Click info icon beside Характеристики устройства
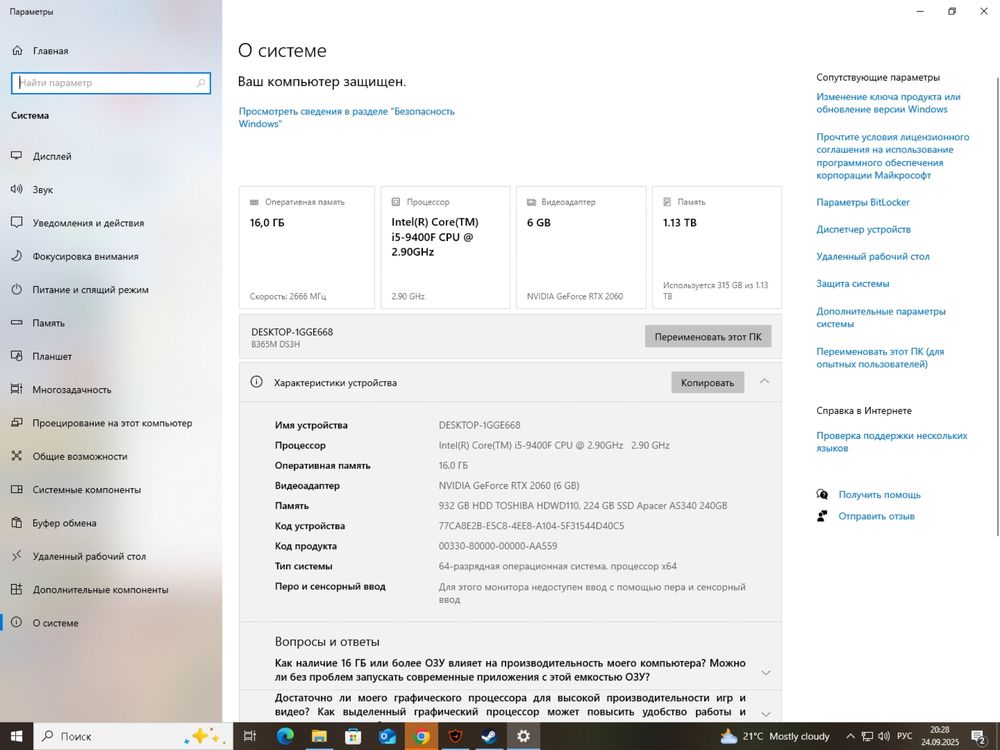Image resolution: width=1000 pixels, height=750 pixels. point(256,382)
